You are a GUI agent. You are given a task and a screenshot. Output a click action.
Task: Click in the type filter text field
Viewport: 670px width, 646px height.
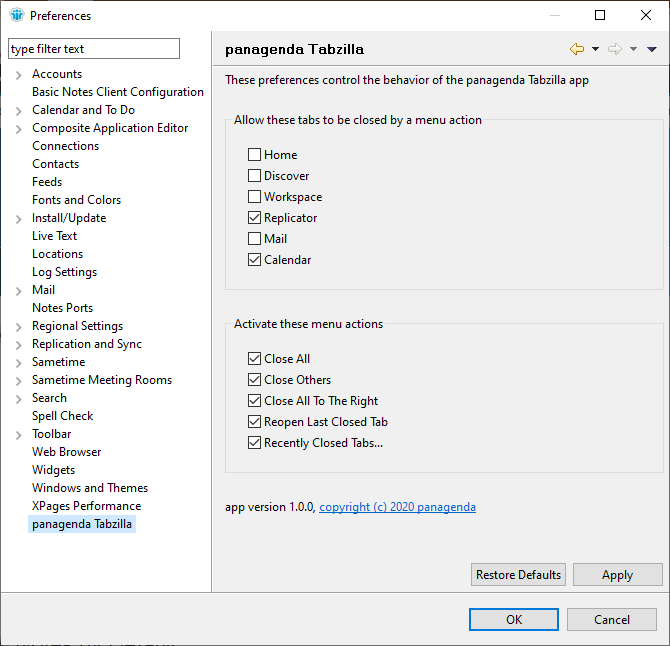[x=93, y=49]
